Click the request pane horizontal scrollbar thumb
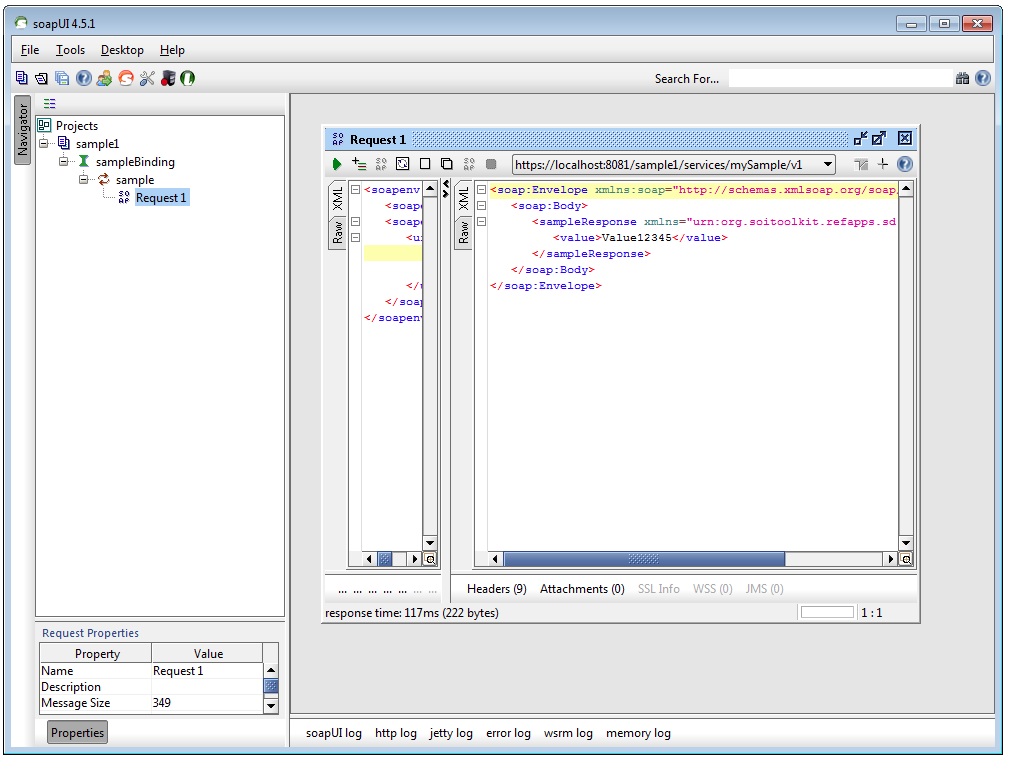The image size is (1011, 762). point(385,559)
